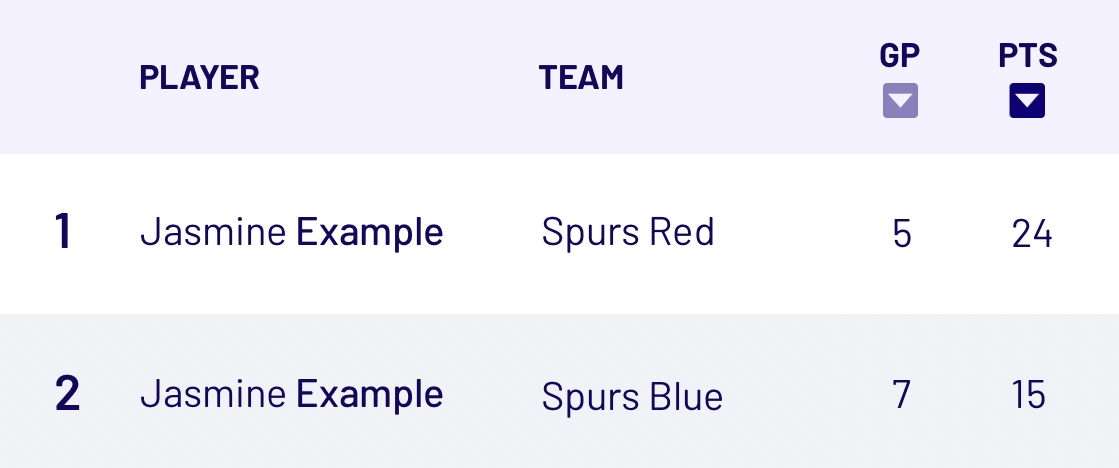This screenshot has height=468, width=1119.
Task: Click surname Example in the Spurs Red row
Action: click(370, 233)
